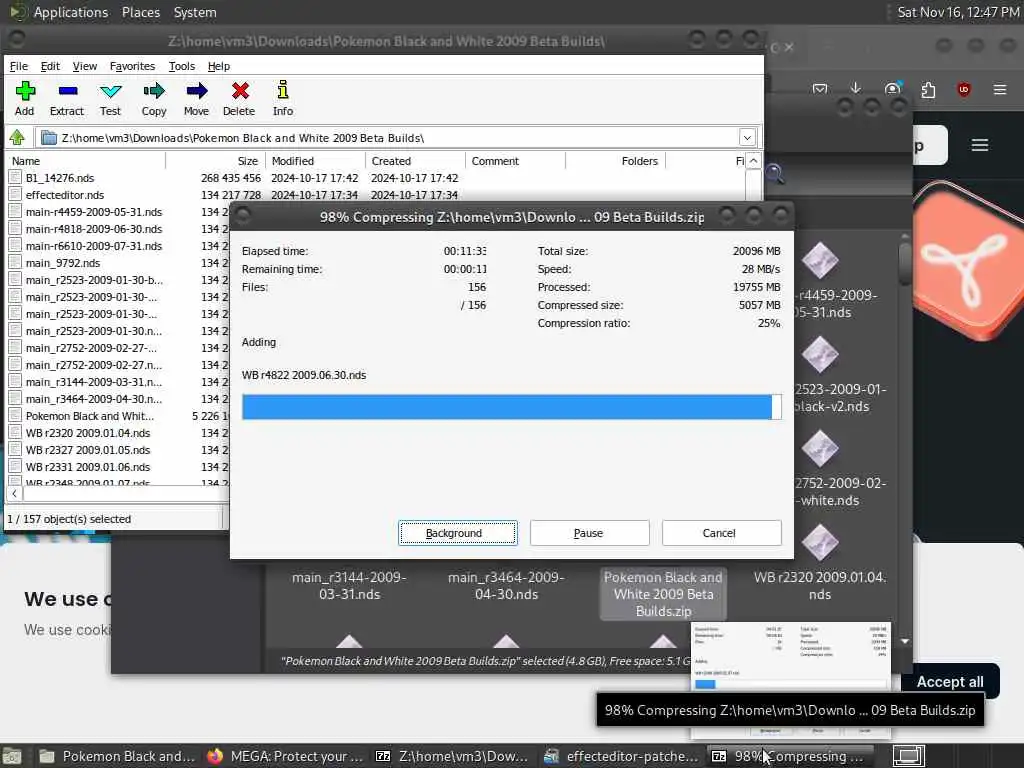Select WB r2320 2009.01.04.nds file icon

coord(820,543)
